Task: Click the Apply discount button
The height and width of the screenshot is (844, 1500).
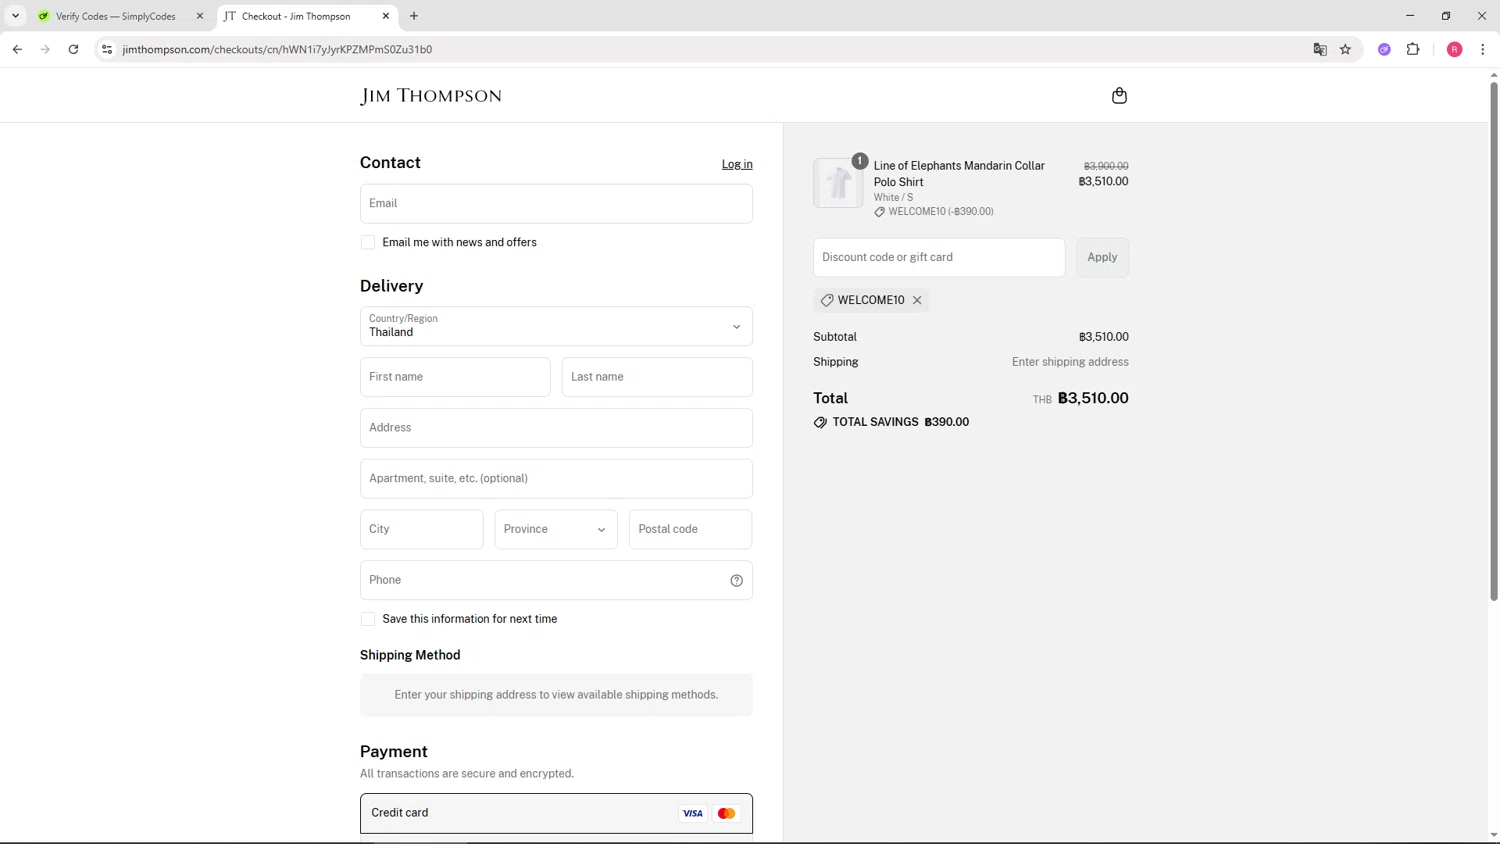Action: pyautogui.click(x=1102, y=257)
